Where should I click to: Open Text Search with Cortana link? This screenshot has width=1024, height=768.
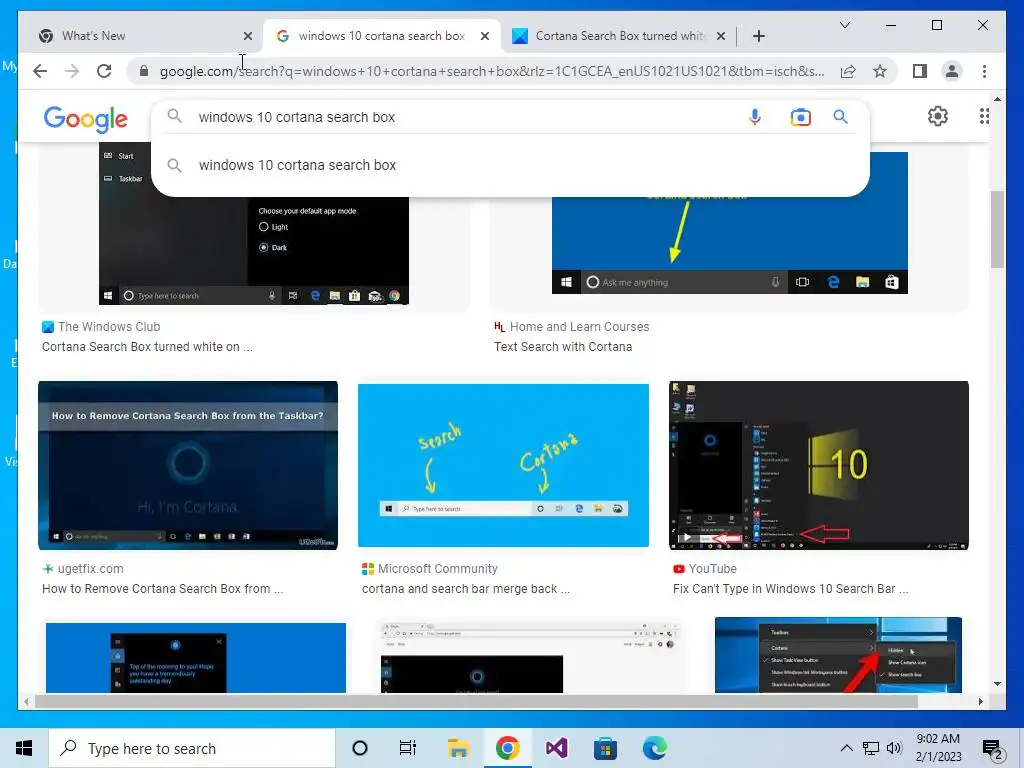click(x=563, y=347)
